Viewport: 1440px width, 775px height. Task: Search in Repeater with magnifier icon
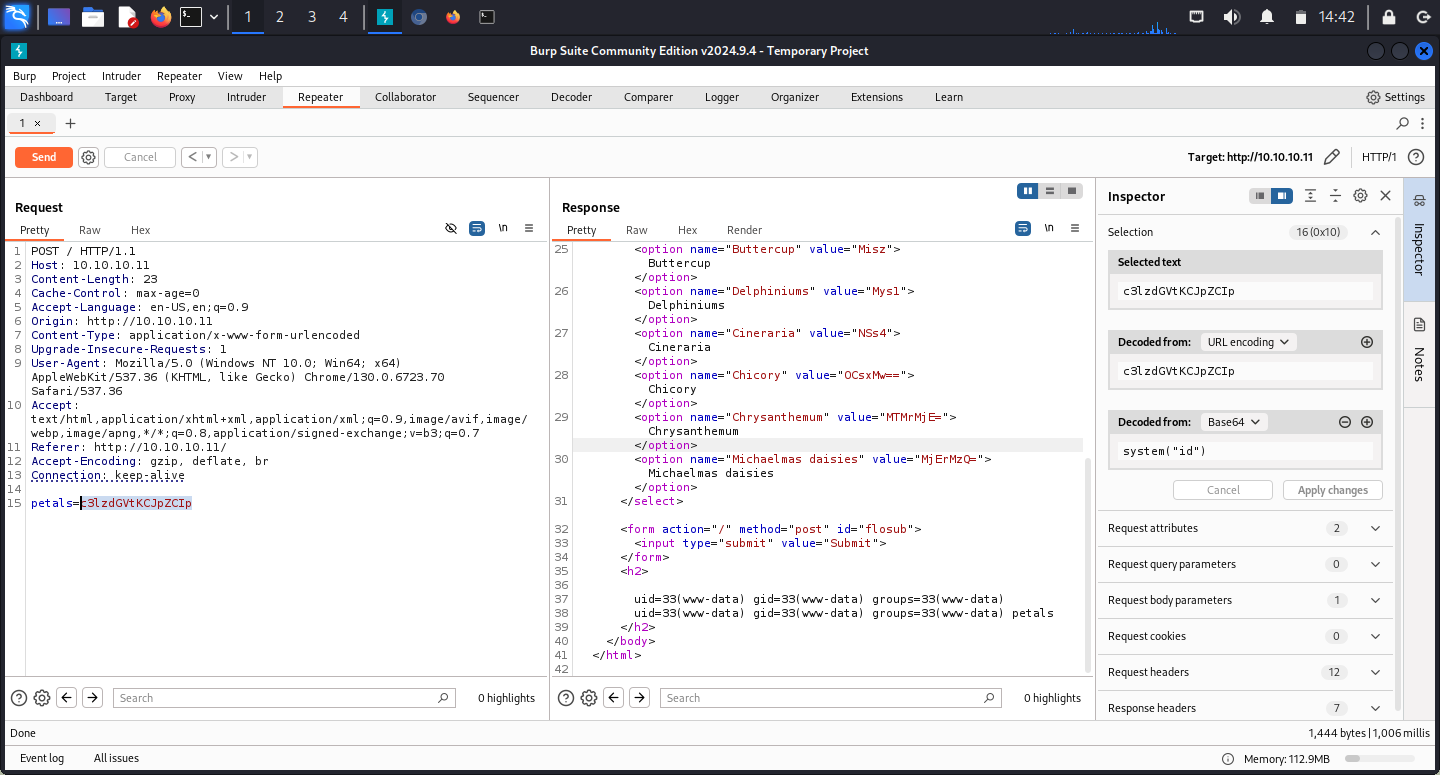[1403, 123]
